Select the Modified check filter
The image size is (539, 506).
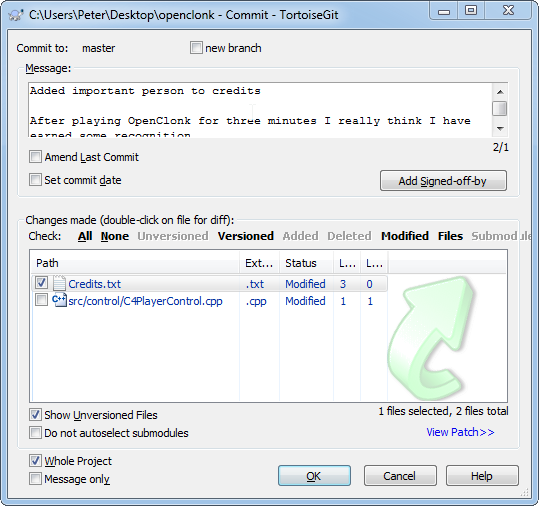[x=405, y=236]
